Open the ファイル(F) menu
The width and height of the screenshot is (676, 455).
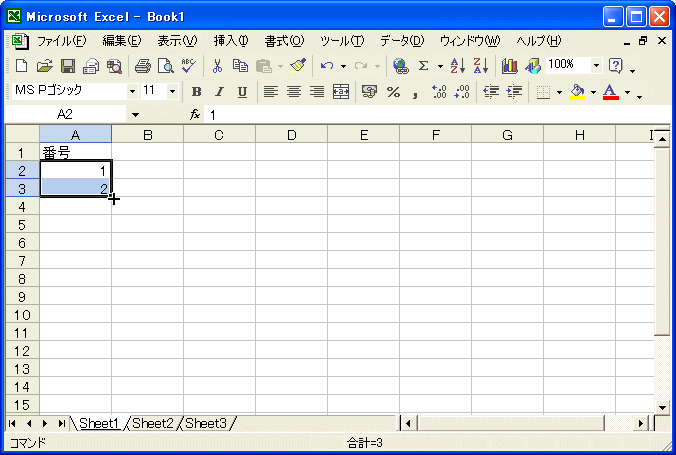[x=61, y=41]
